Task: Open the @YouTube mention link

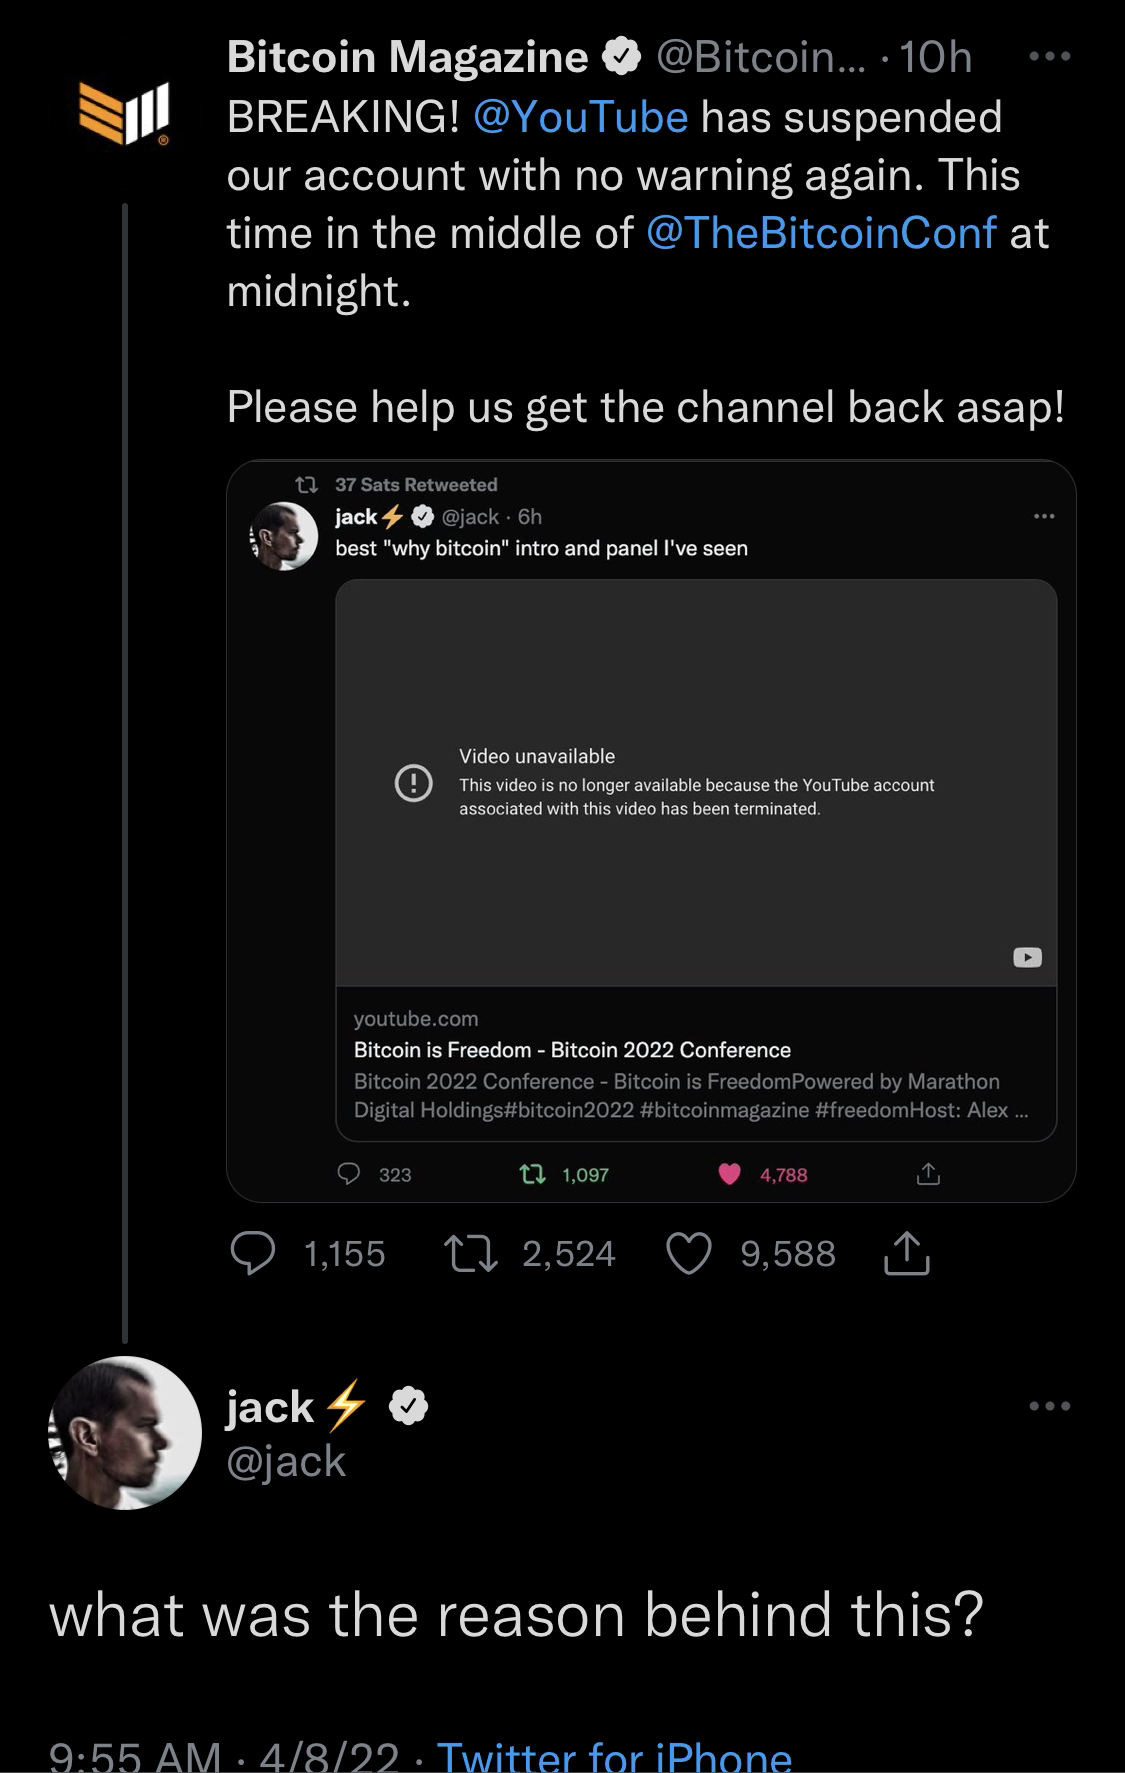Action: [580, 117]
